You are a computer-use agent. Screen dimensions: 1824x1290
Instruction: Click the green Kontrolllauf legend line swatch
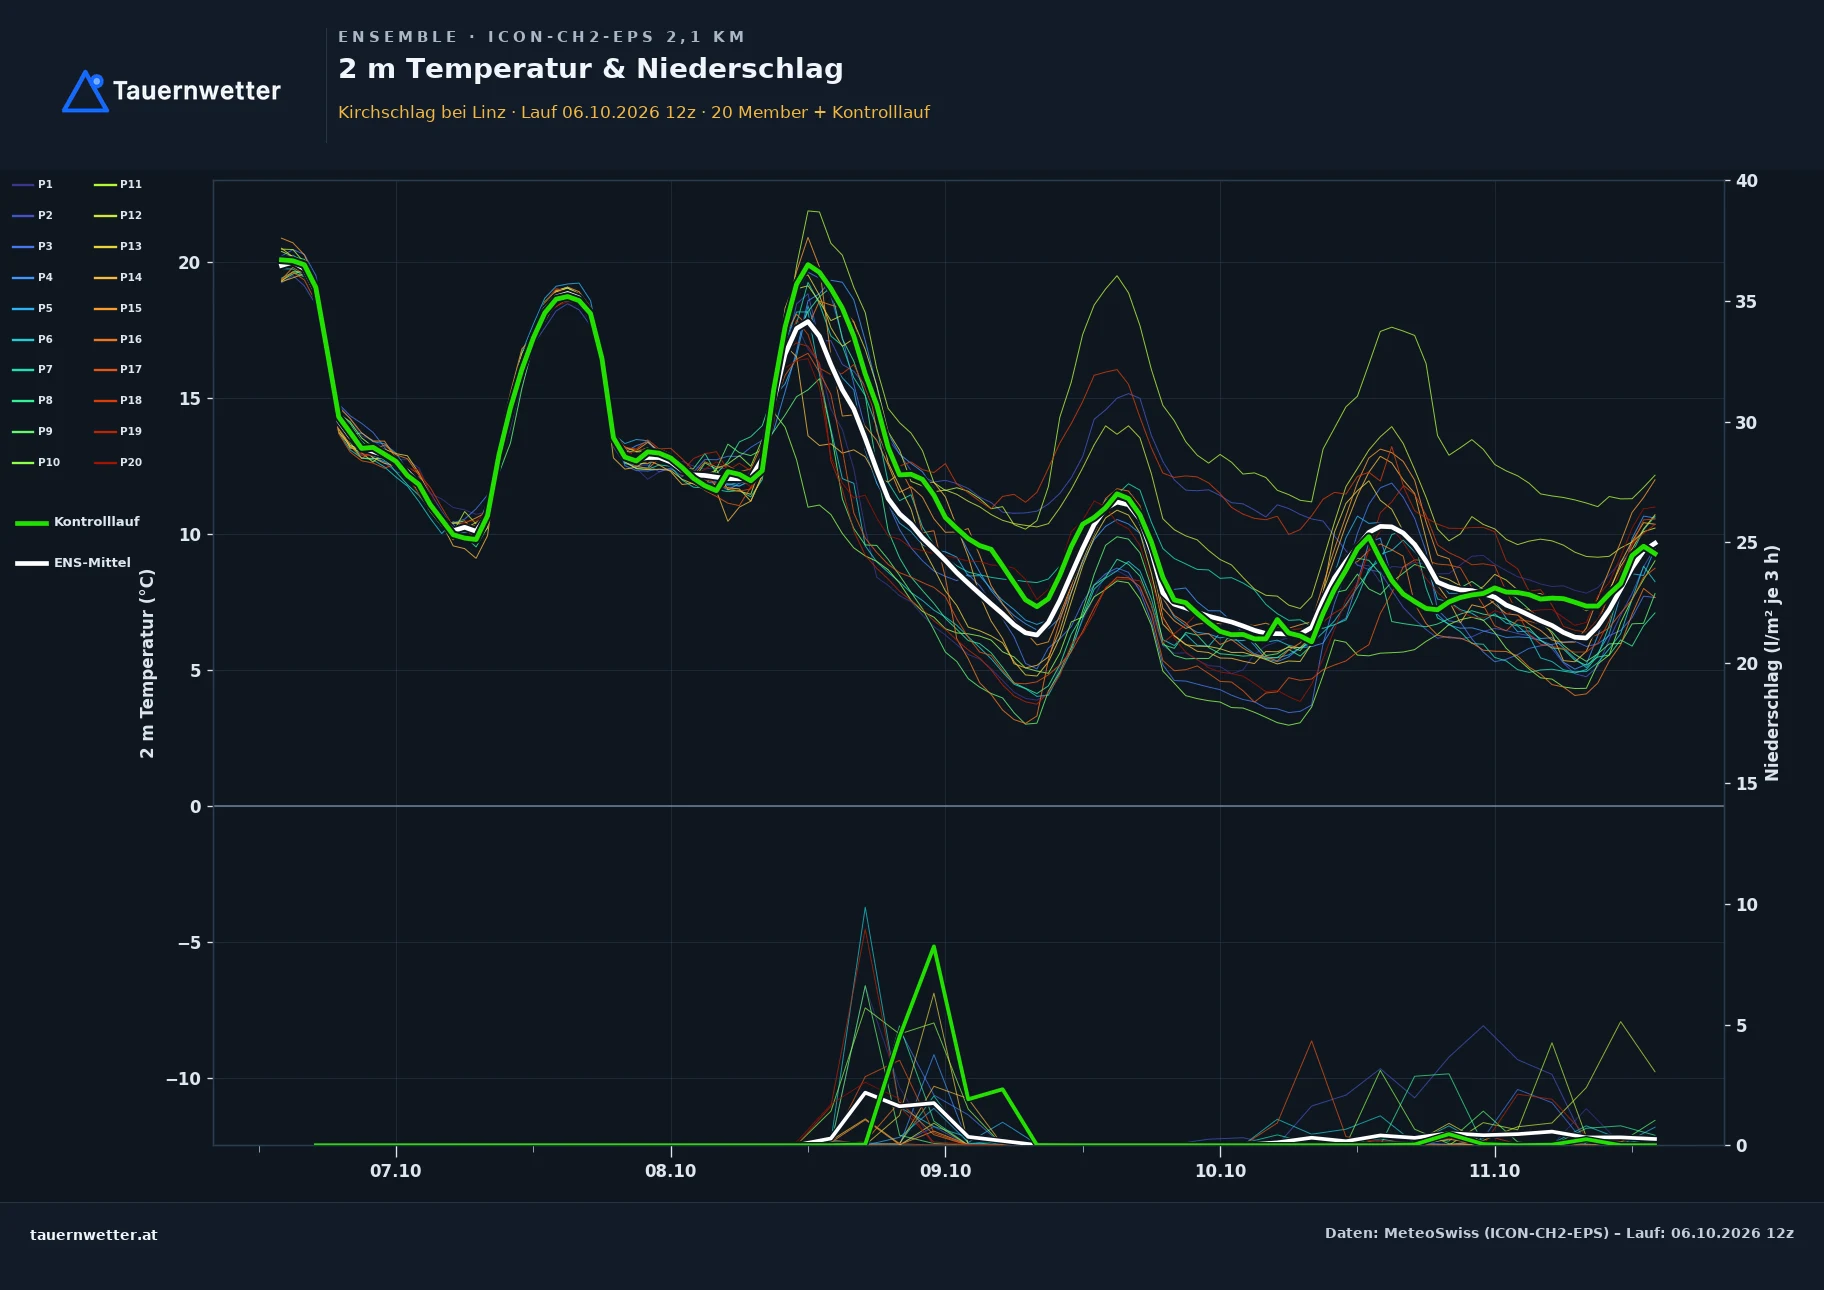[32, 523]
